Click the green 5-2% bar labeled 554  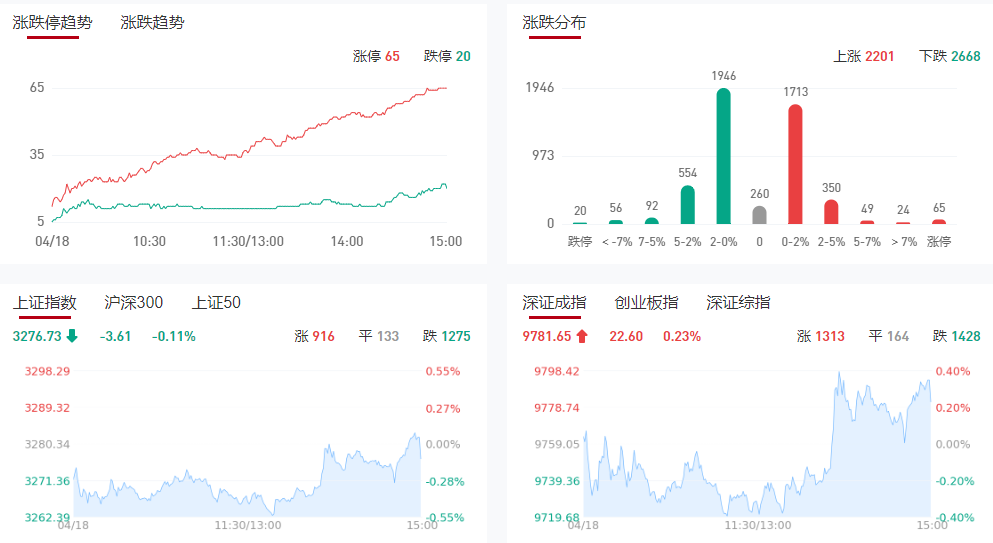click(688, 204)
